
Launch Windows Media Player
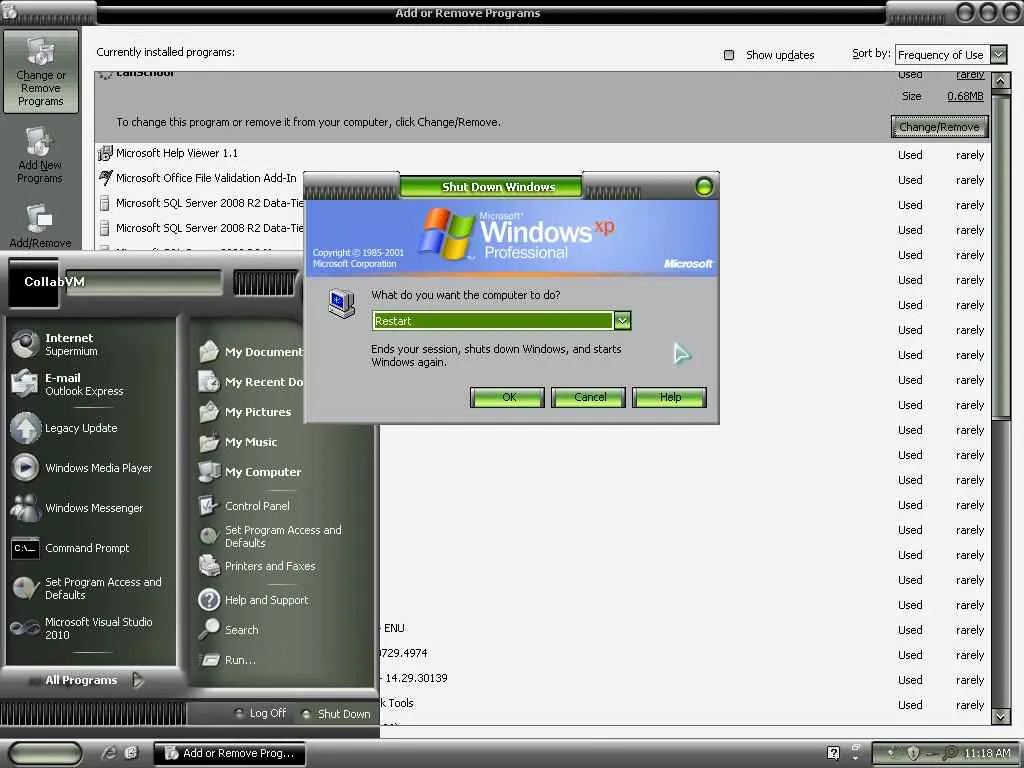pos(89,468)
